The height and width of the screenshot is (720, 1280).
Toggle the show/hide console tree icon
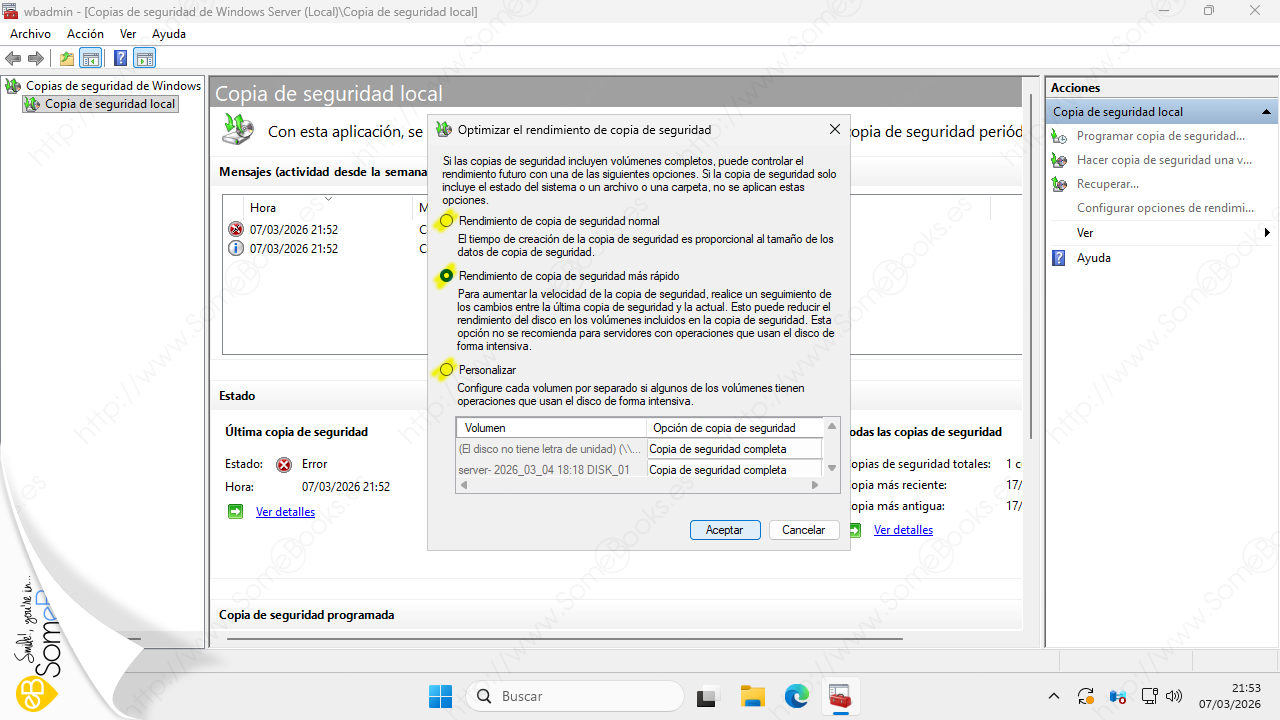coord(91,58)
